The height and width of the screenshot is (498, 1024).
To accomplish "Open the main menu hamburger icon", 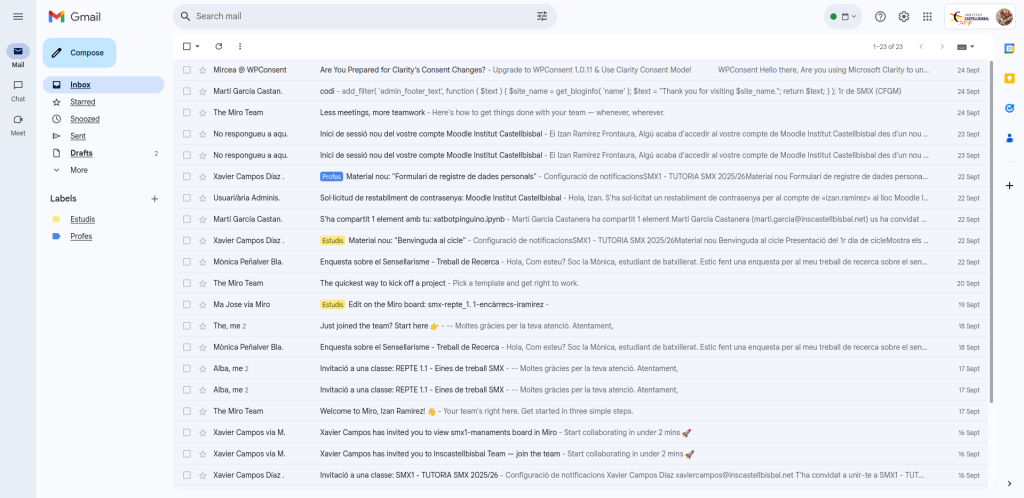I will coord(18,16).
